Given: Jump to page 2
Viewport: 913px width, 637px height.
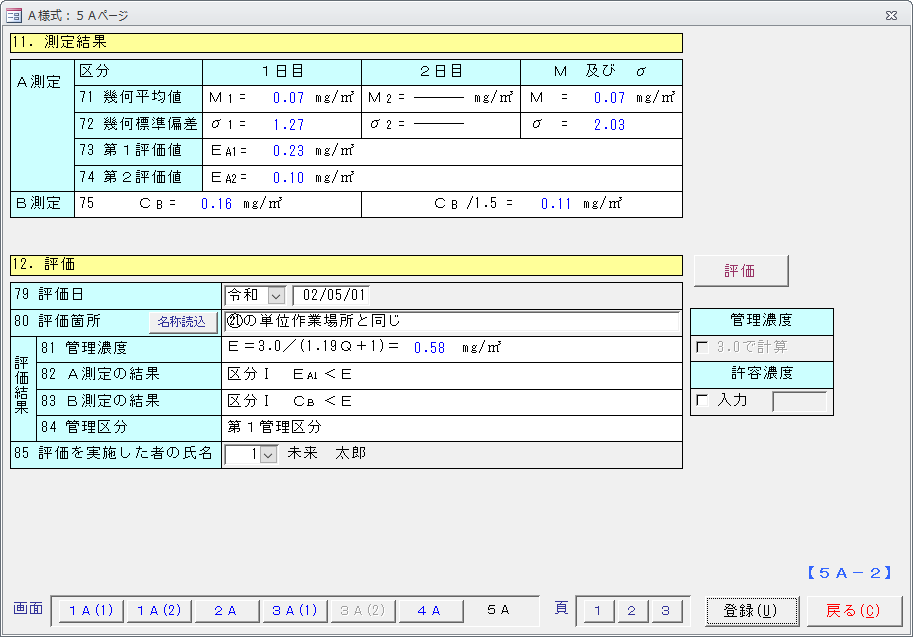Looking at the screenshot, I should pos(631,611).
